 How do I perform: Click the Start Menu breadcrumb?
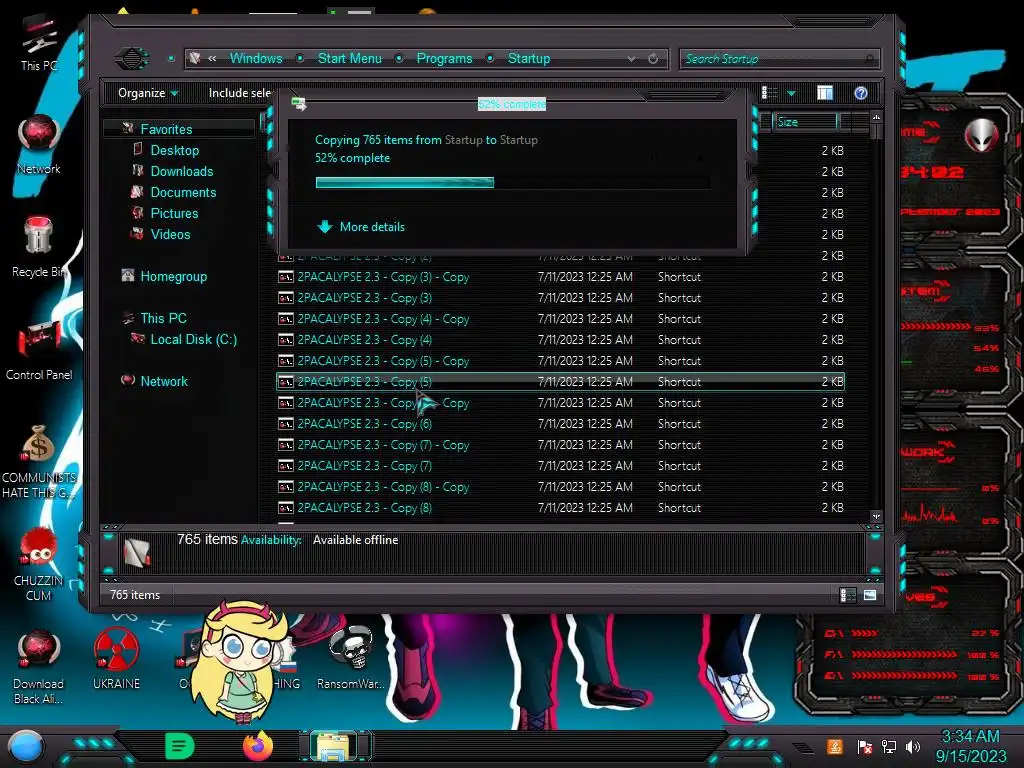coord(349,59)
